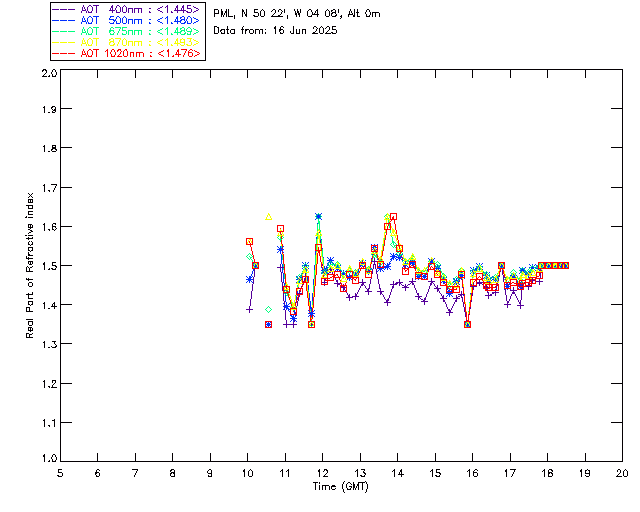Click the x-axis label 5
Screen dimensions: 640x512
(60, 473)
